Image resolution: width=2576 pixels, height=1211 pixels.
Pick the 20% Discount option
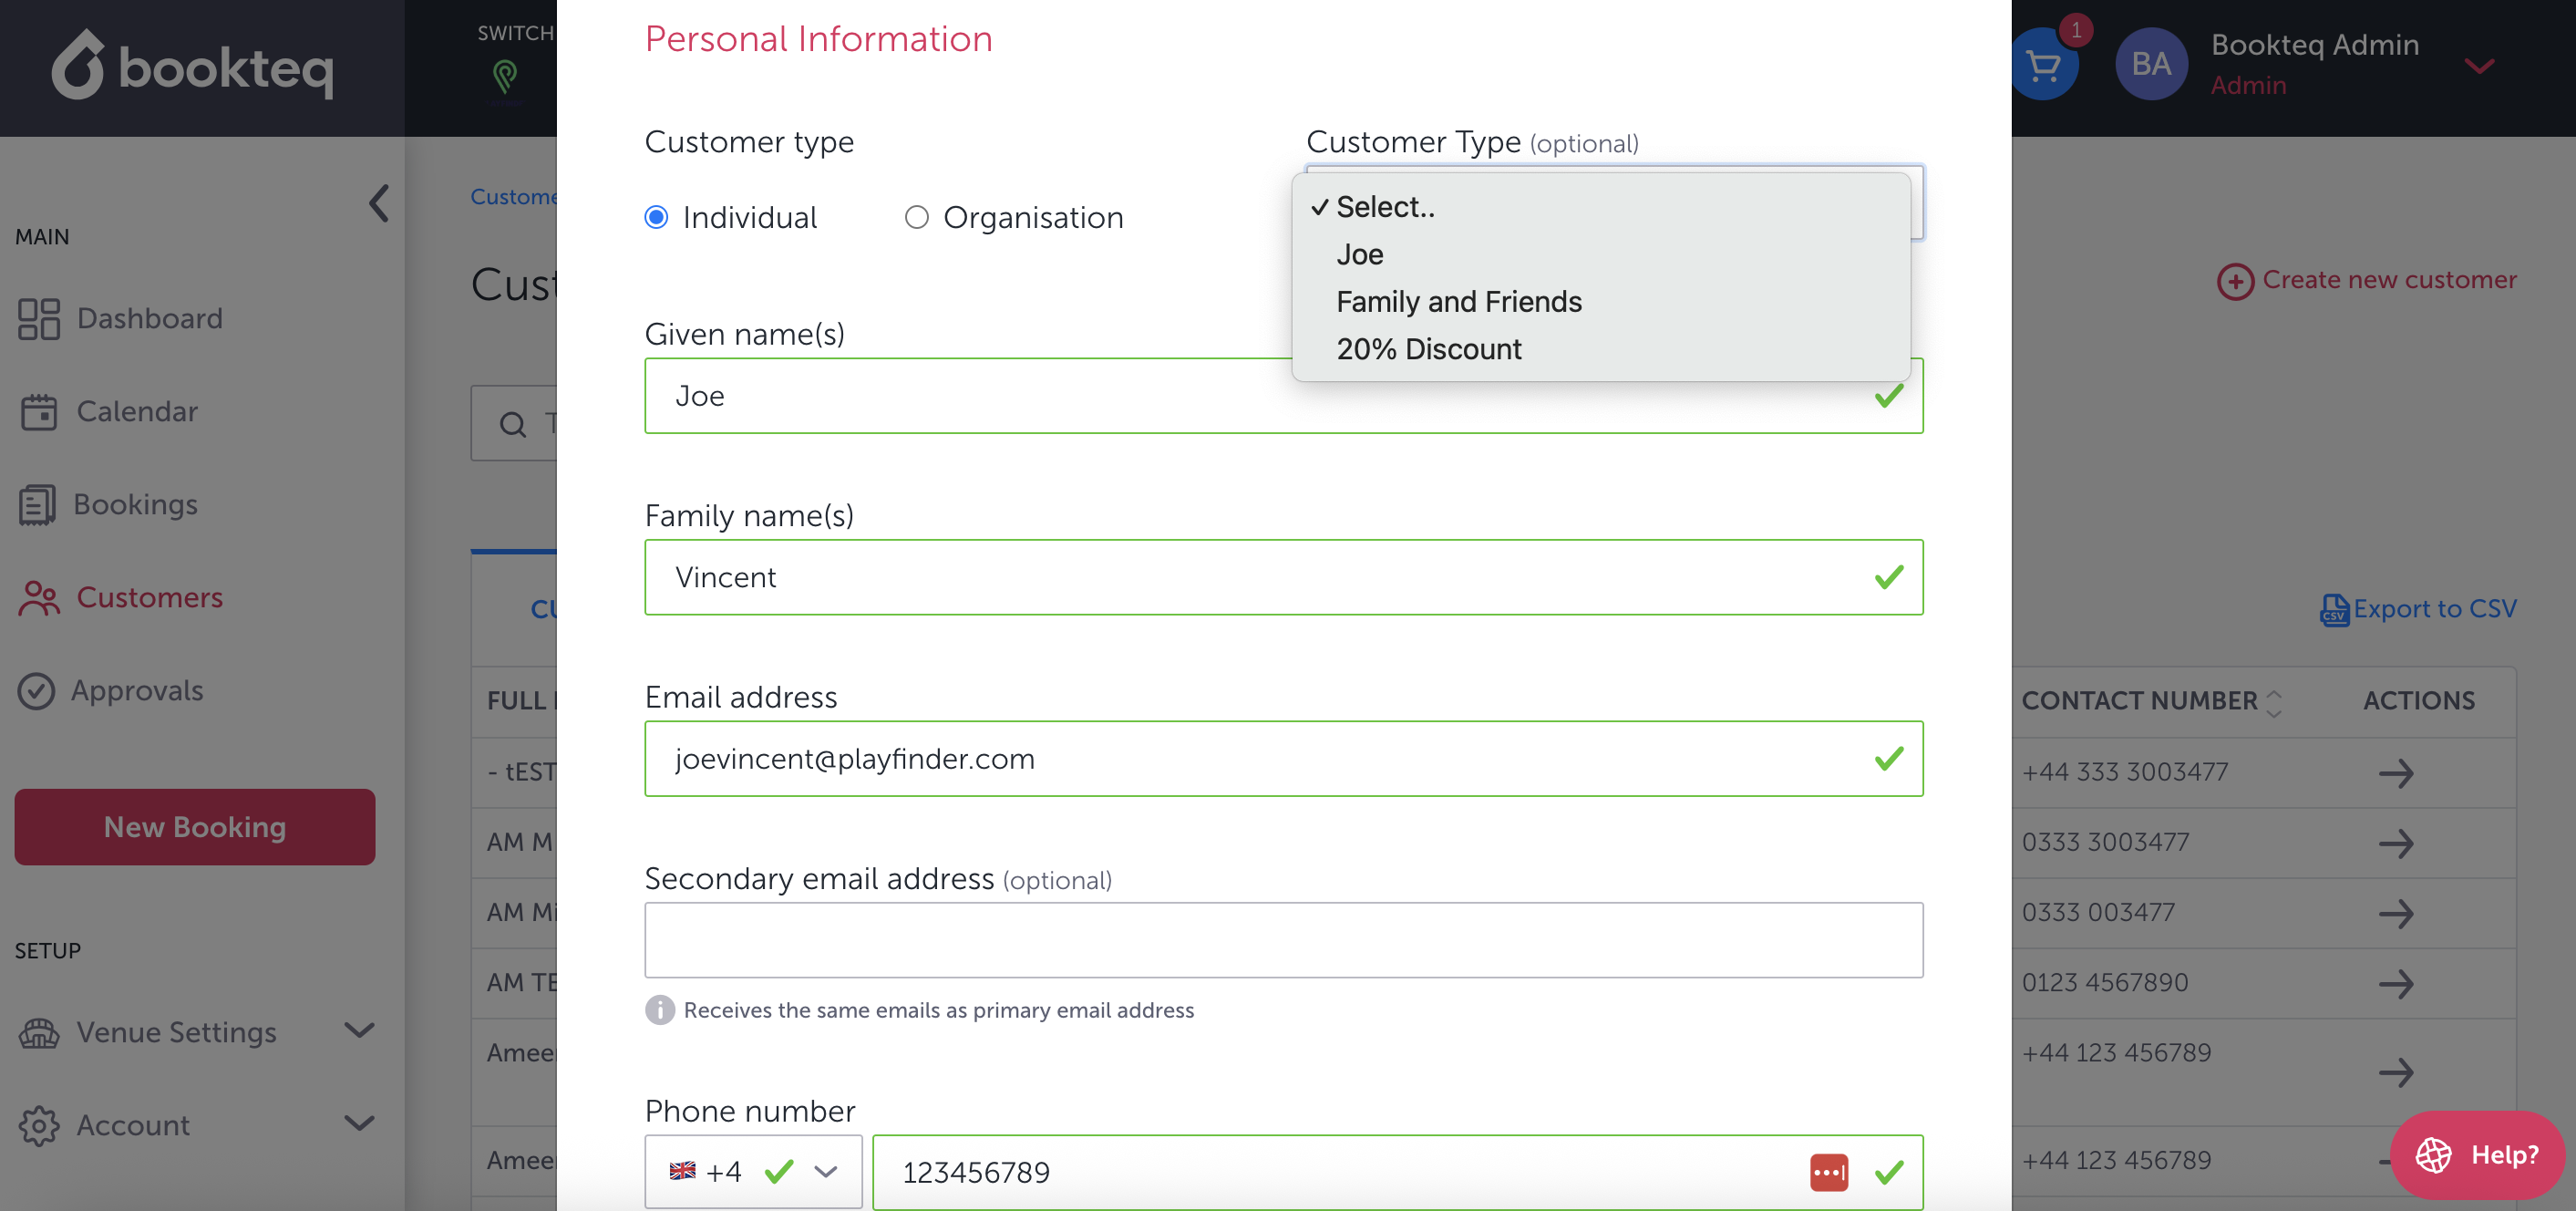1428,349
